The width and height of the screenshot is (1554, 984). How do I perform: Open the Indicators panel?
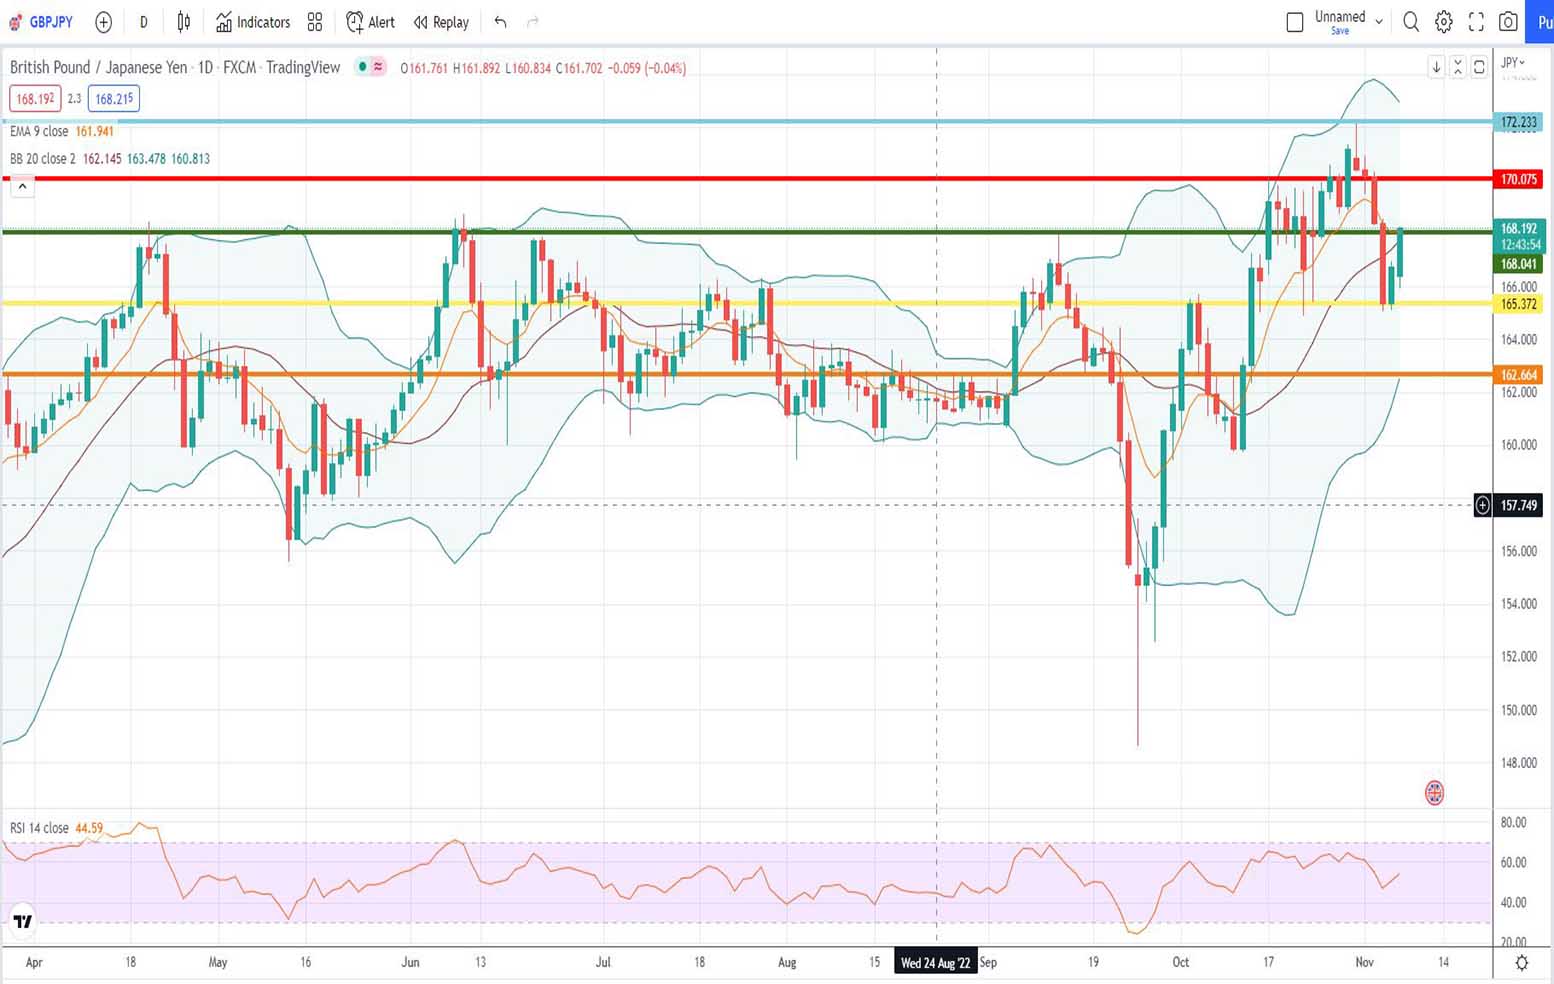253,21
